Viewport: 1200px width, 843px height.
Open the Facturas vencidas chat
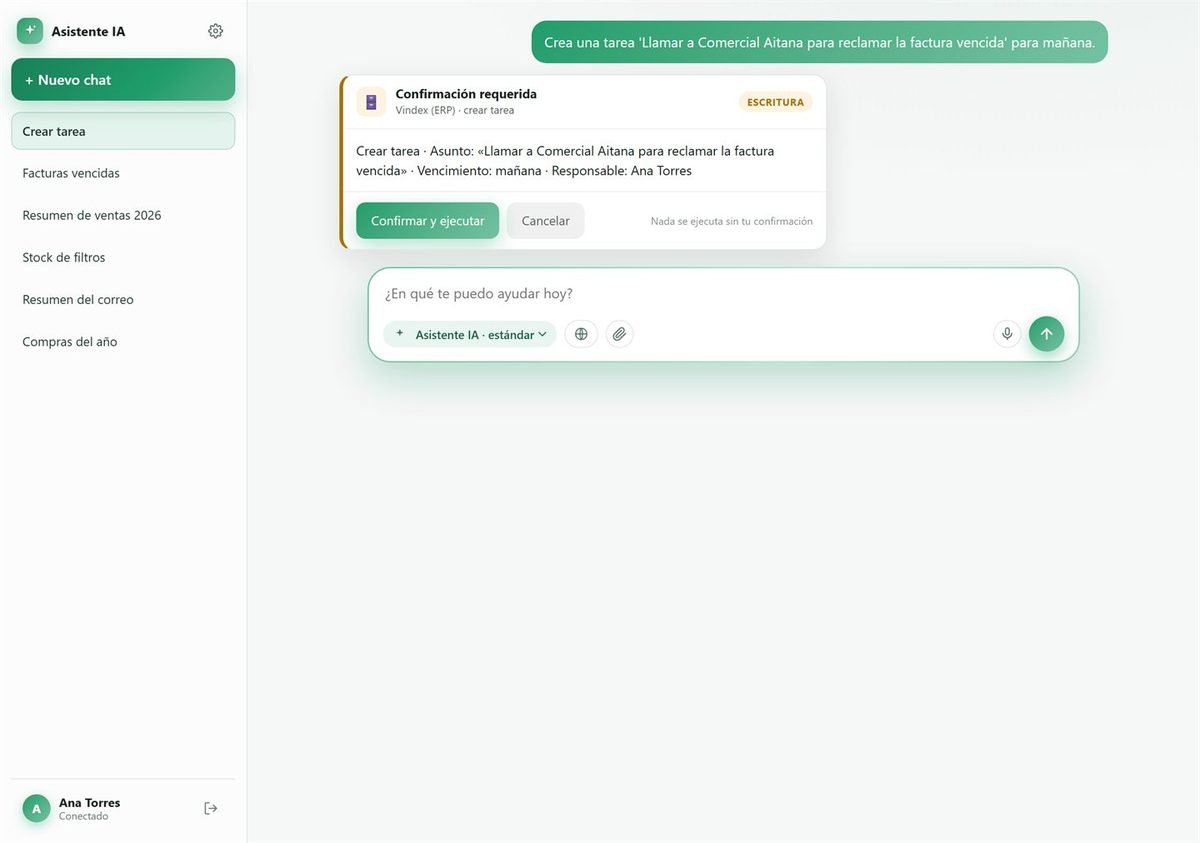pos(123,173)
